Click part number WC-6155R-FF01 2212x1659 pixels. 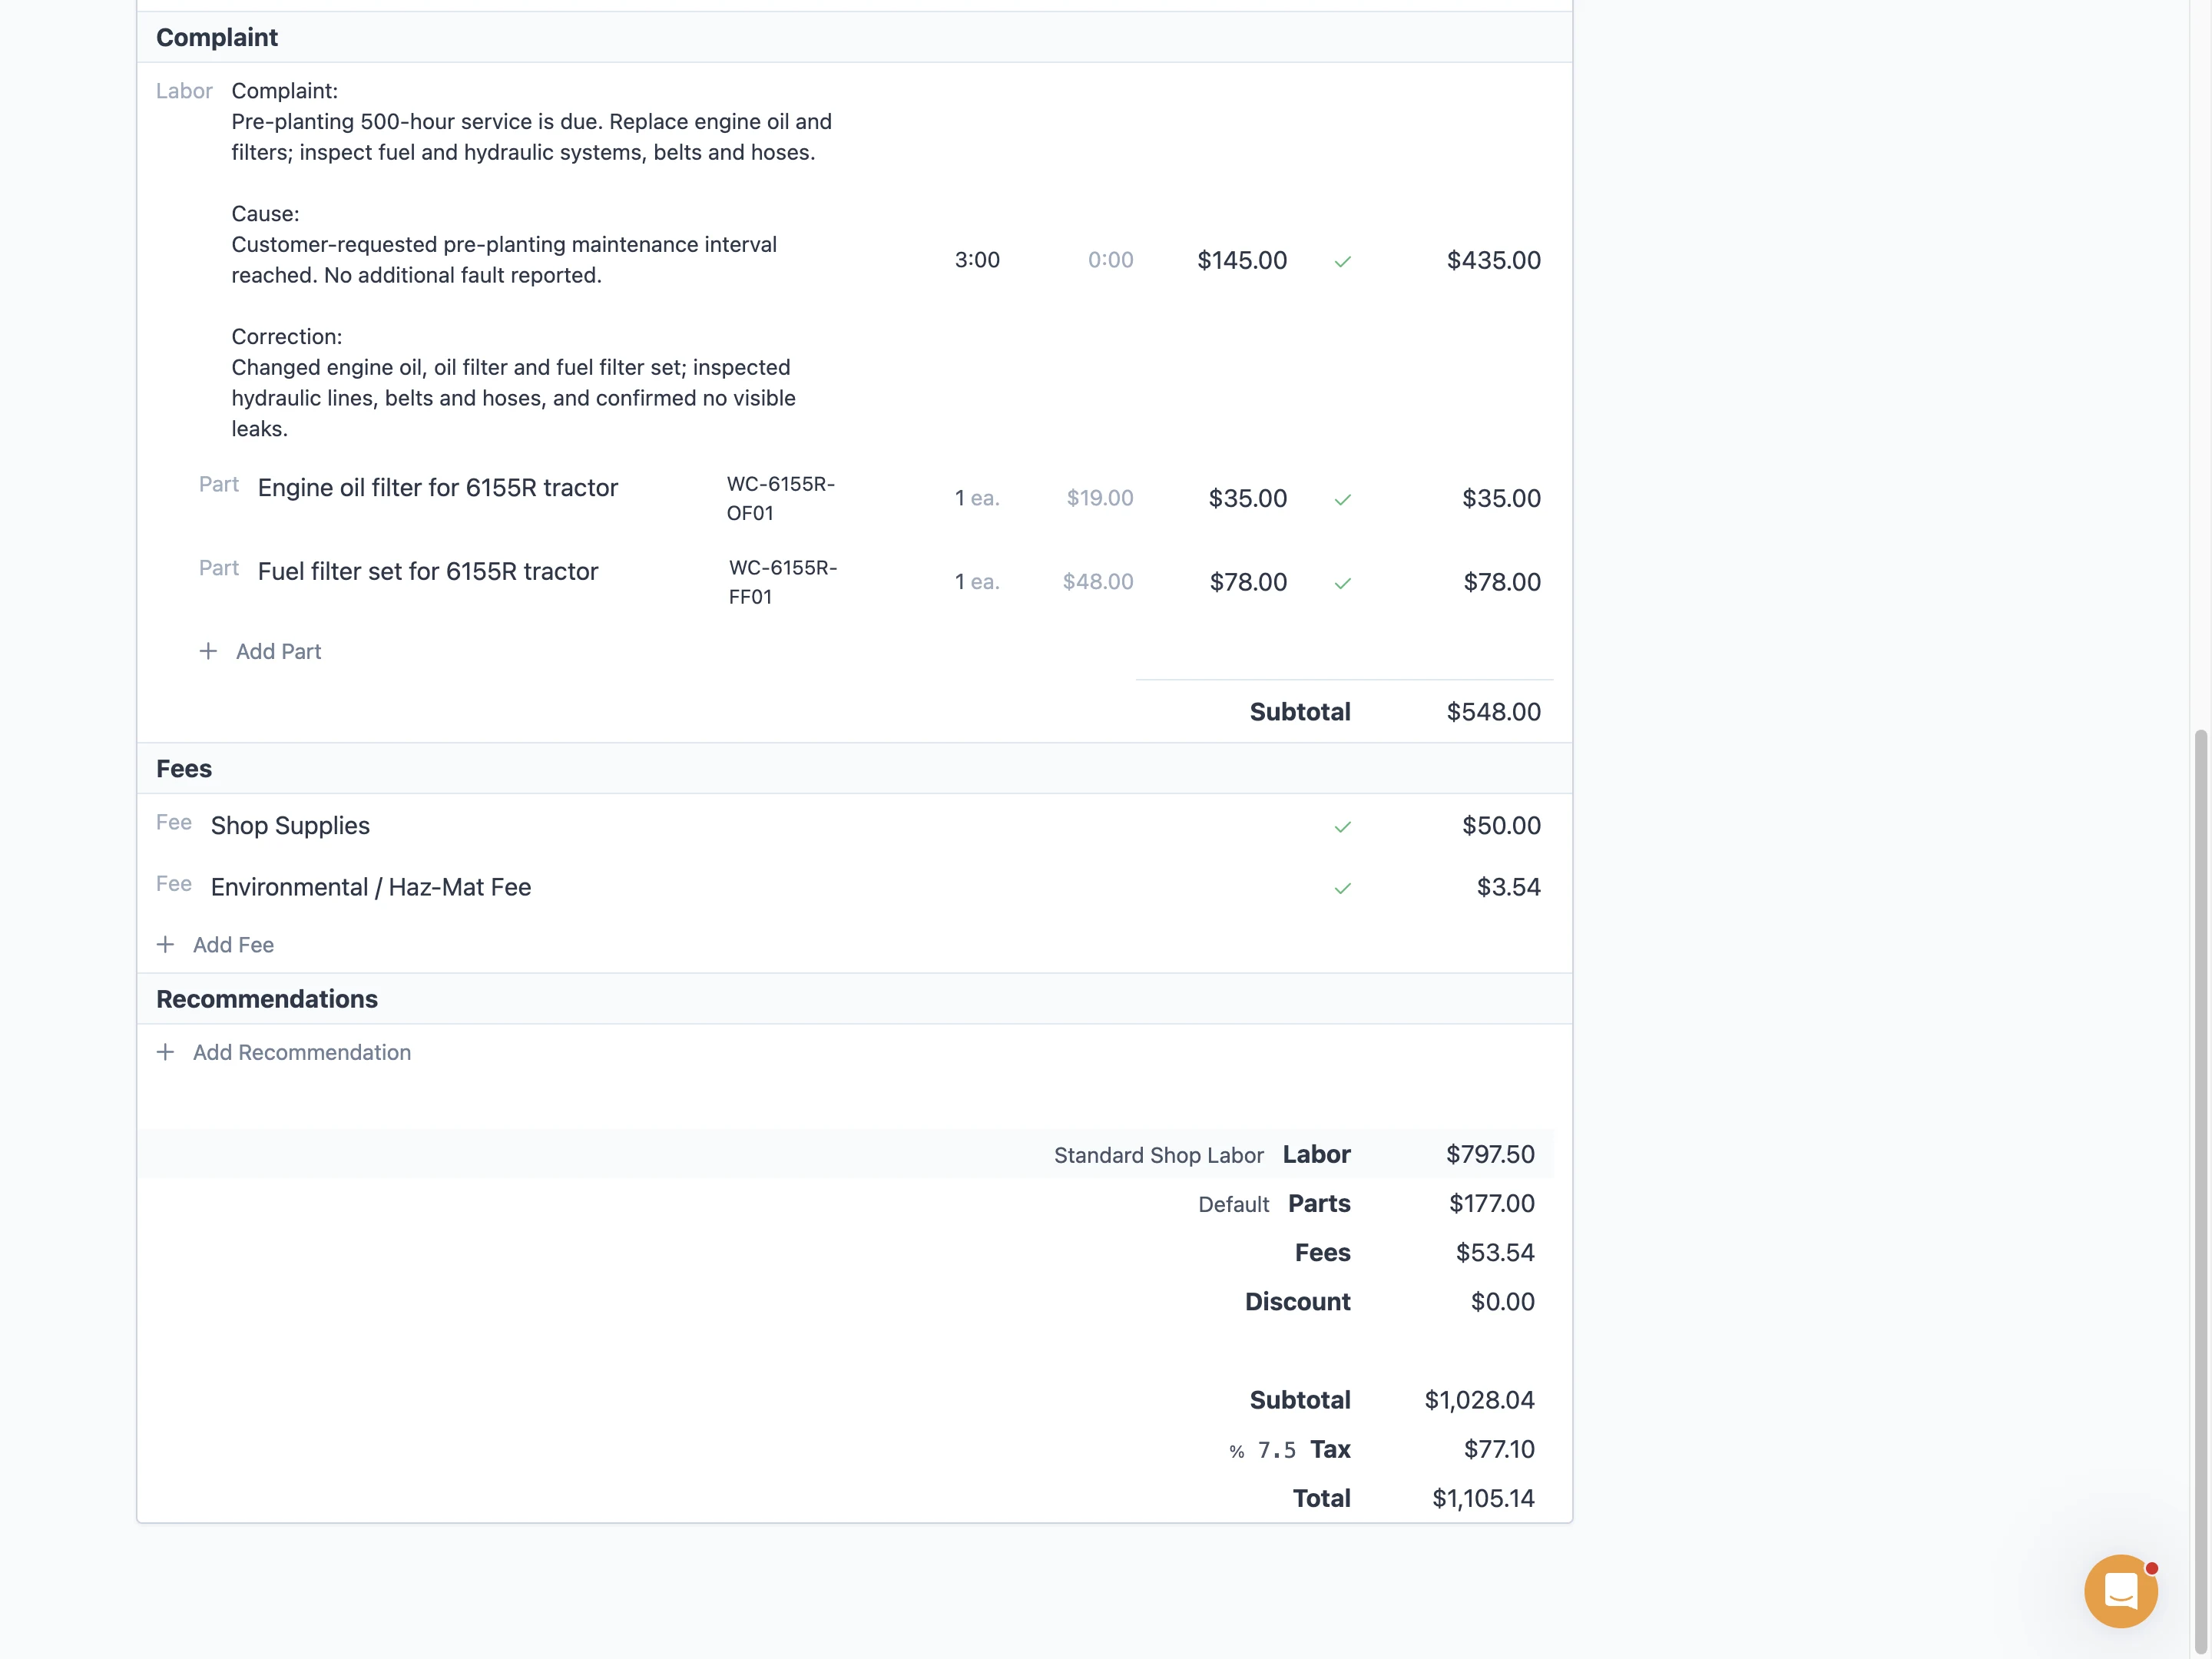(783, 582)
